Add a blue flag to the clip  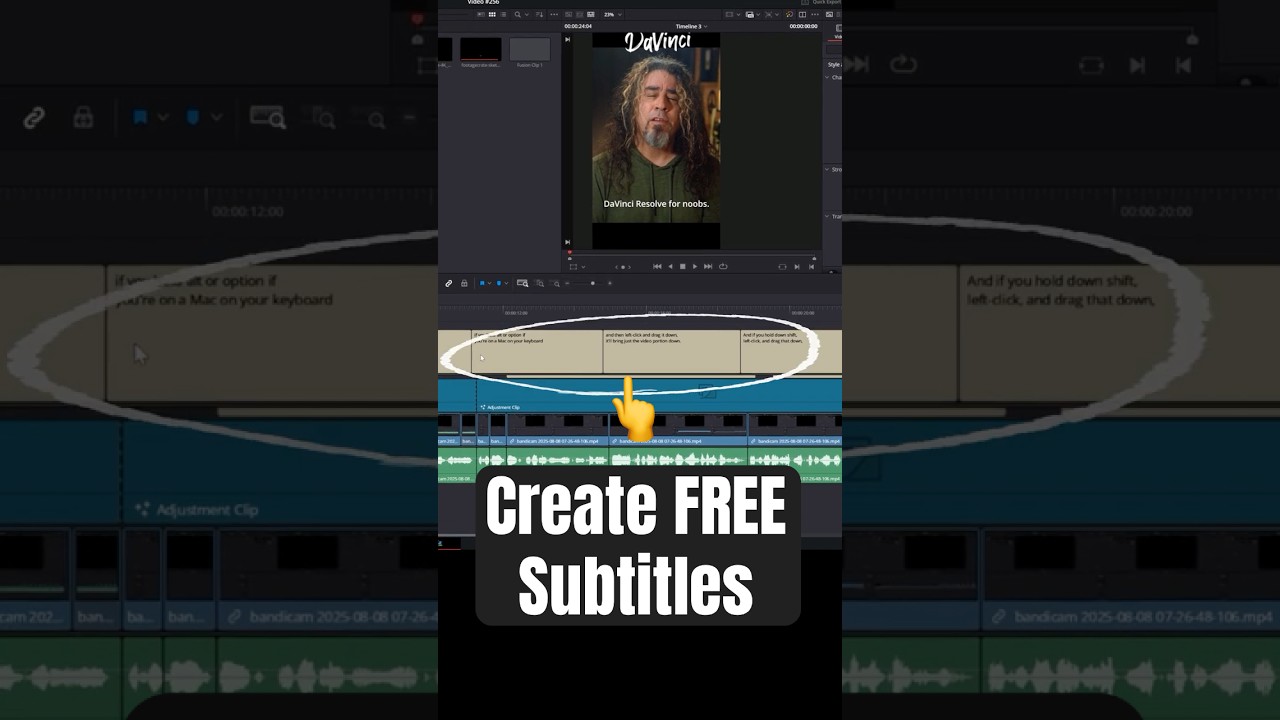click(482, 283)
